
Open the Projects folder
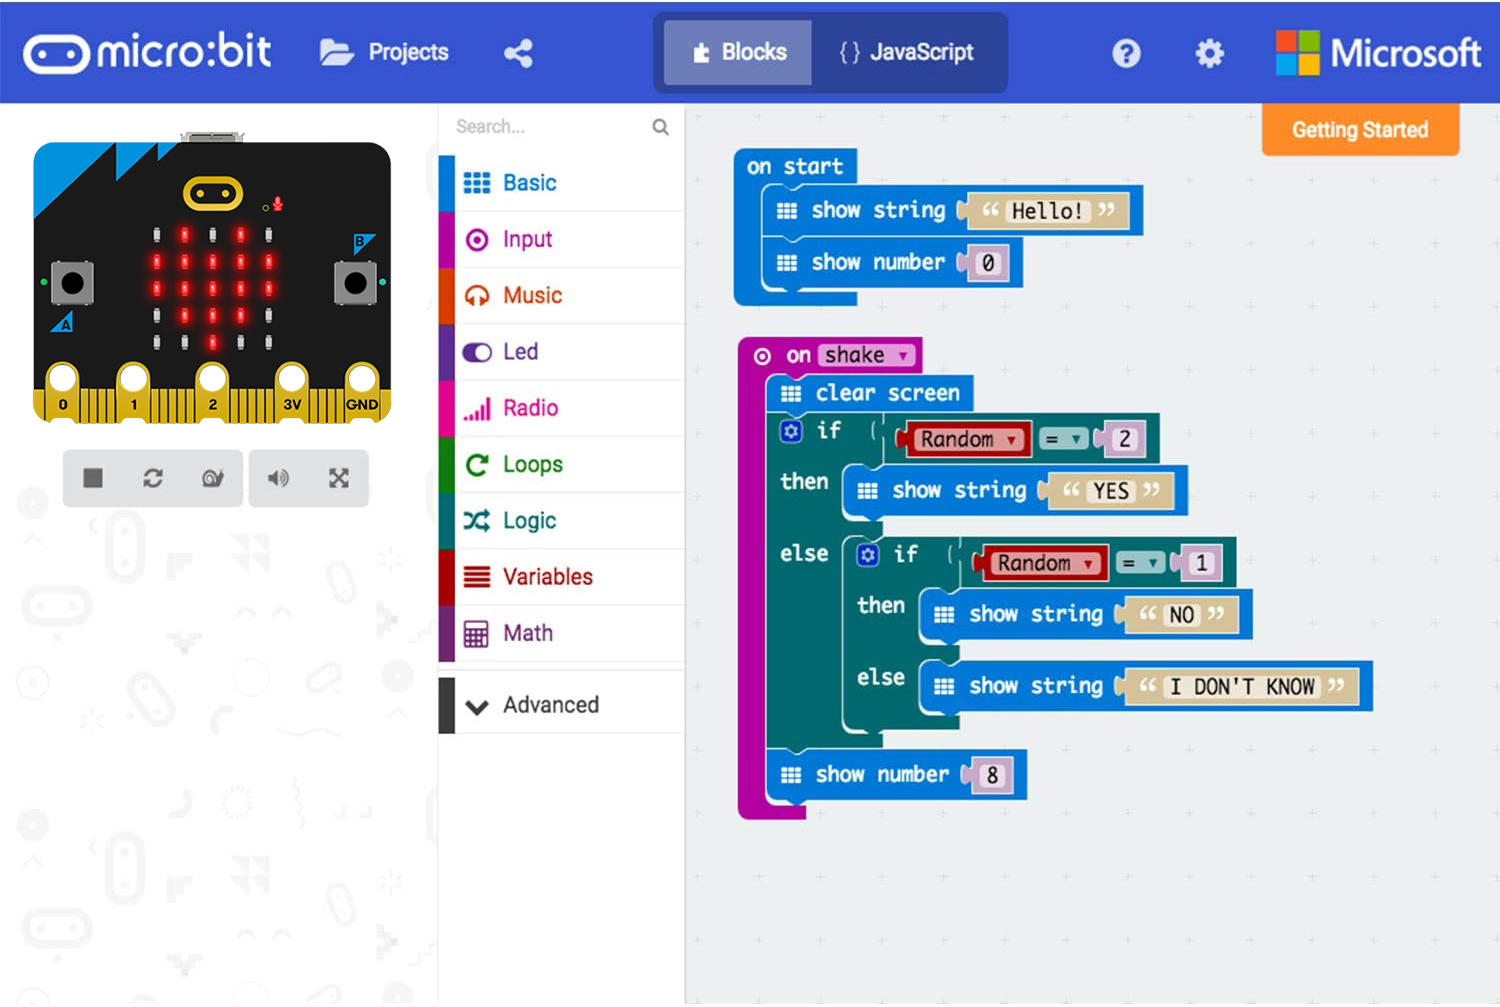pyautogui.click(x=384, y=52)
